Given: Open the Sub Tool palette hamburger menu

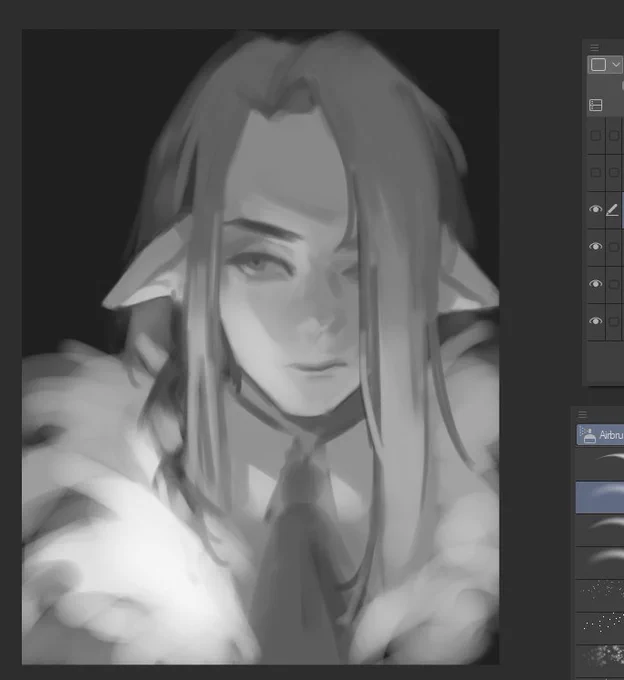Looking at the screenshot, I should [x=583, y=415].
